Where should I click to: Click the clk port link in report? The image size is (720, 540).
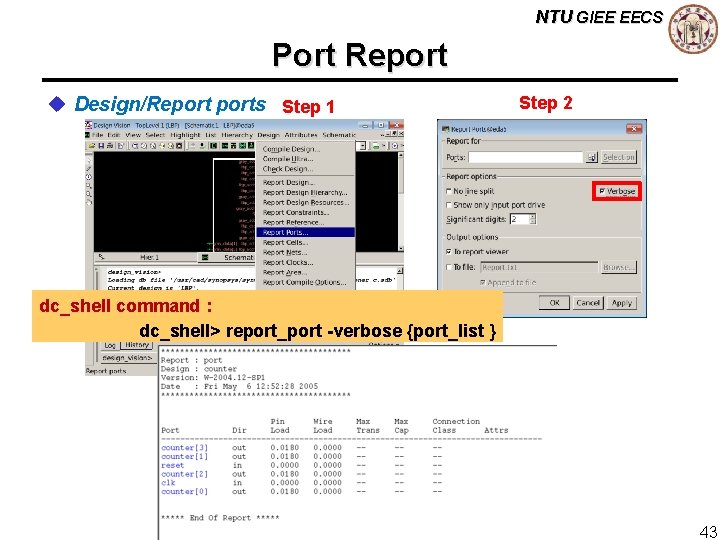coord(168,483)
